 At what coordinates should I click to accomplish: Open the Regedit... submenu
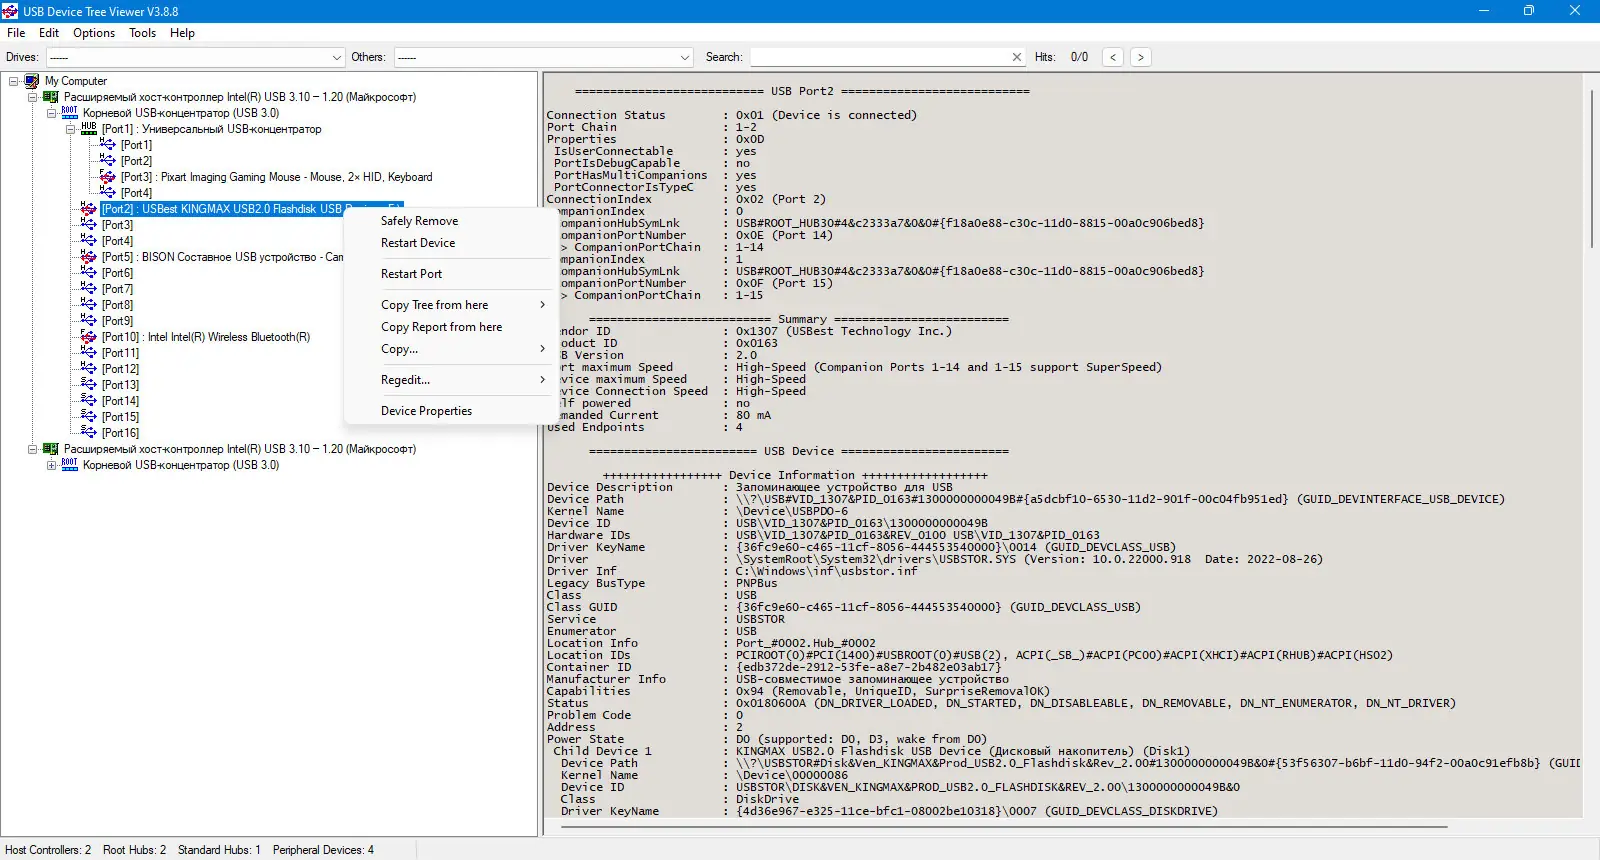(x=451, y=380)
